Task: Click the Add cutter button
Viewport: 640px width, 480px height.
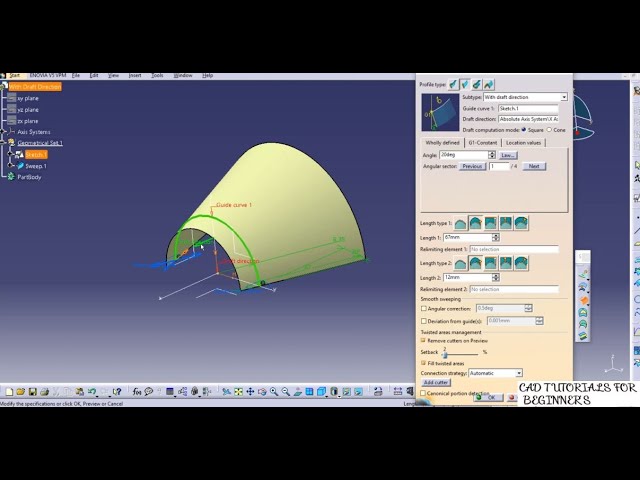Action: [x=436, y=382]
